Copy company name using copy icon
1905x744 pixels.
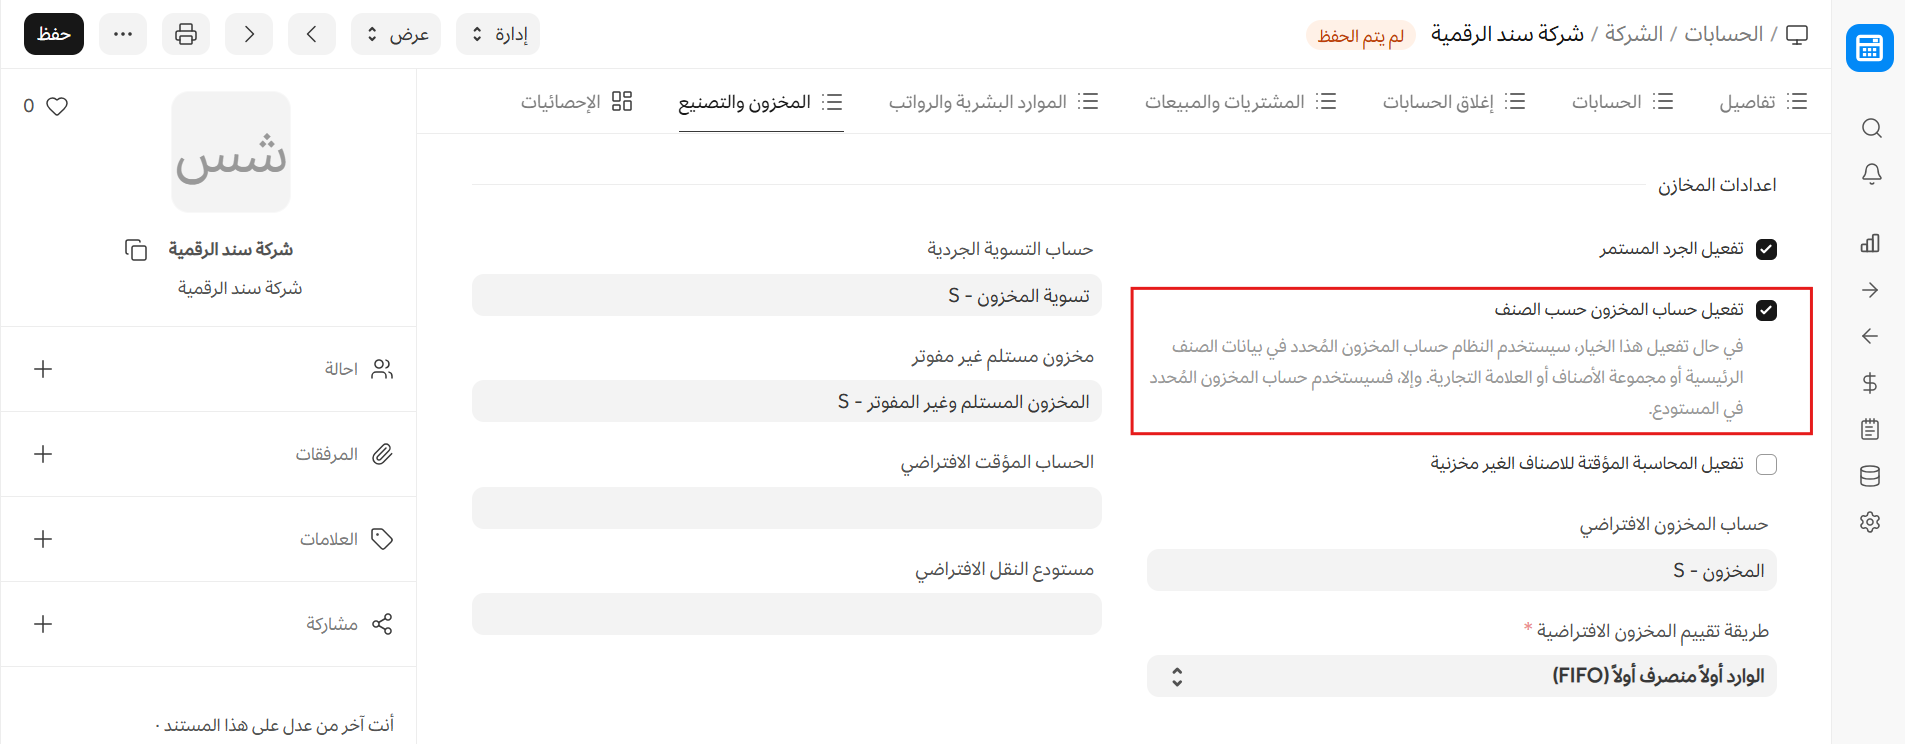[x=136, y=249]
